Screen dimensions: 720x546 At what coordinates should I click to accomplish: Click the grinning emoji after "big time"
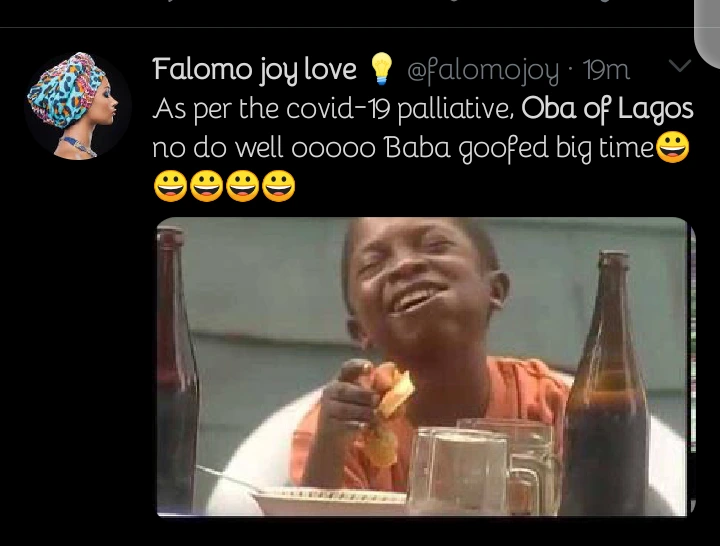[673, 149]
